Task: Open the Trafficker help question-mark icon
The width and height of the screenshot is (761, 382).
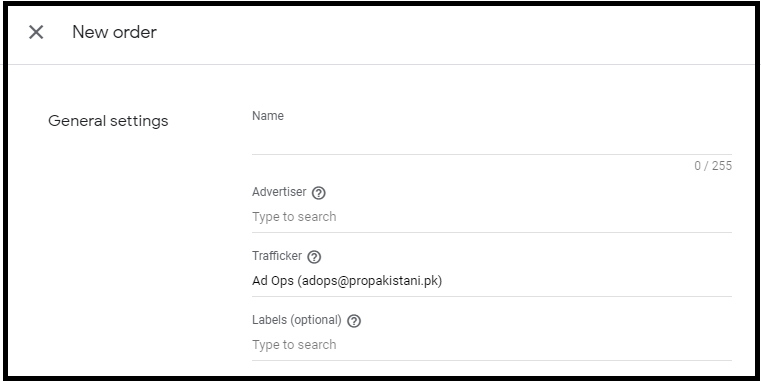Action: pos(314,257)
